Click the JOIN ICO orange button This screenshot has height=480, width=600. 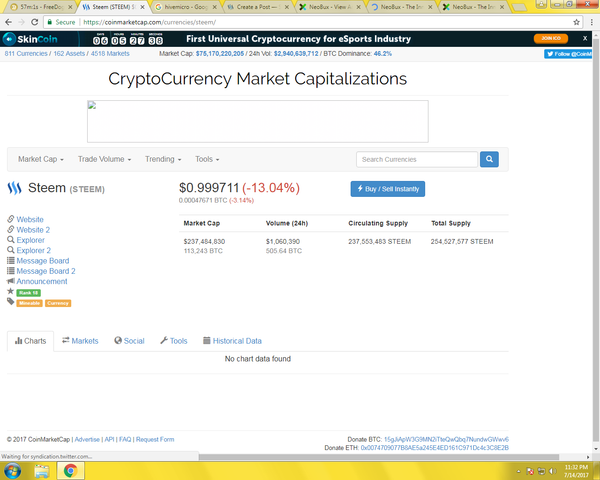coord(551,38)
